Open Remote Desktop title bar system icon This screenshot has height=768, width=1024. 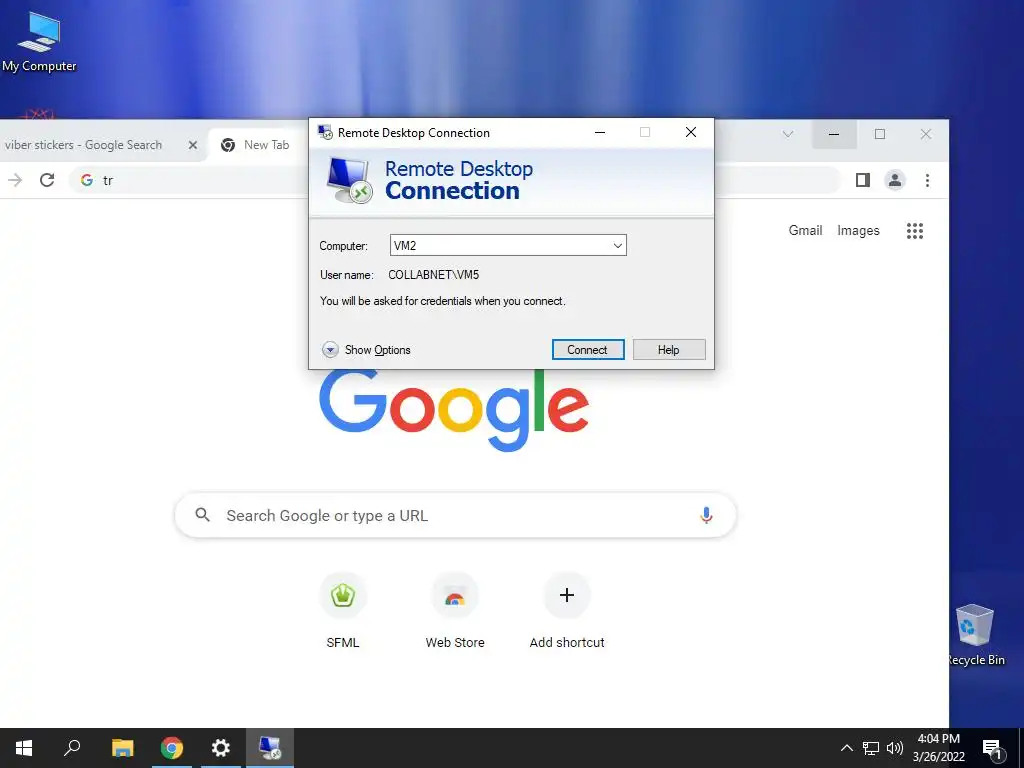coord(325,132)
